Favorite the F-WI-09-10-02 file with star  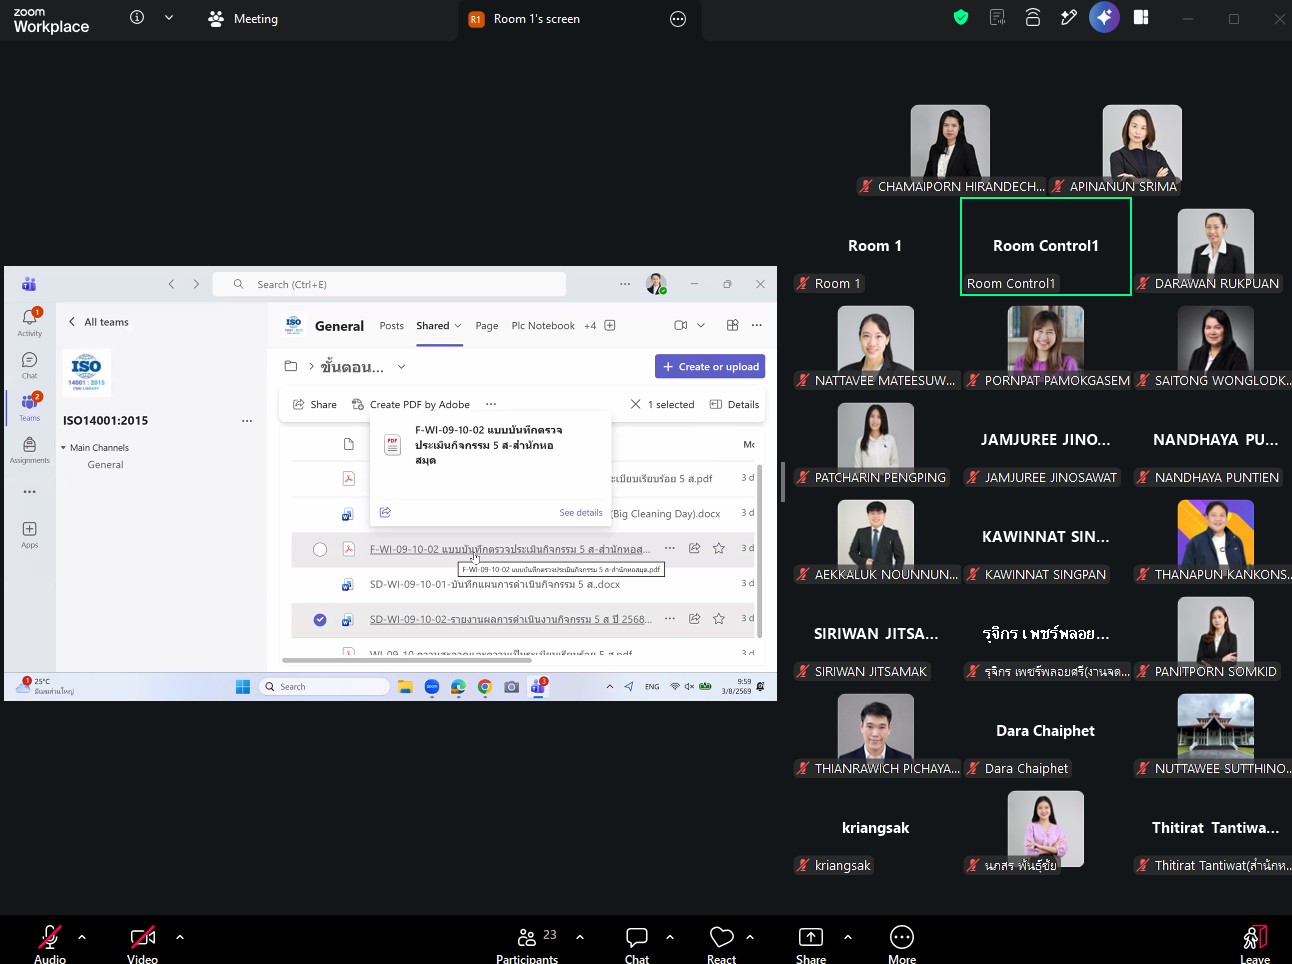719,548
